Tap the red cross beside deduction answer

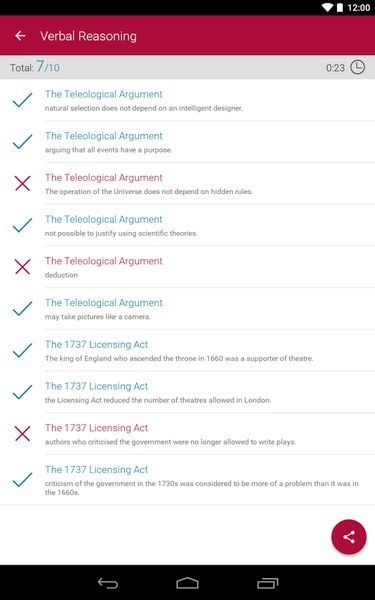[x=23, y=267]
